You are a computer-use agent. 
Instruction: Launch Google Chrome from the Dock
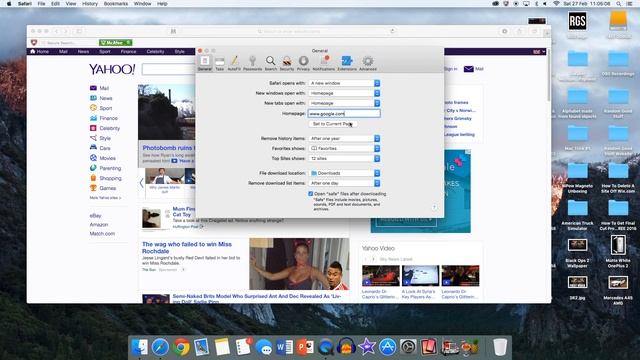pyautogui.click(x=181, y=347)
